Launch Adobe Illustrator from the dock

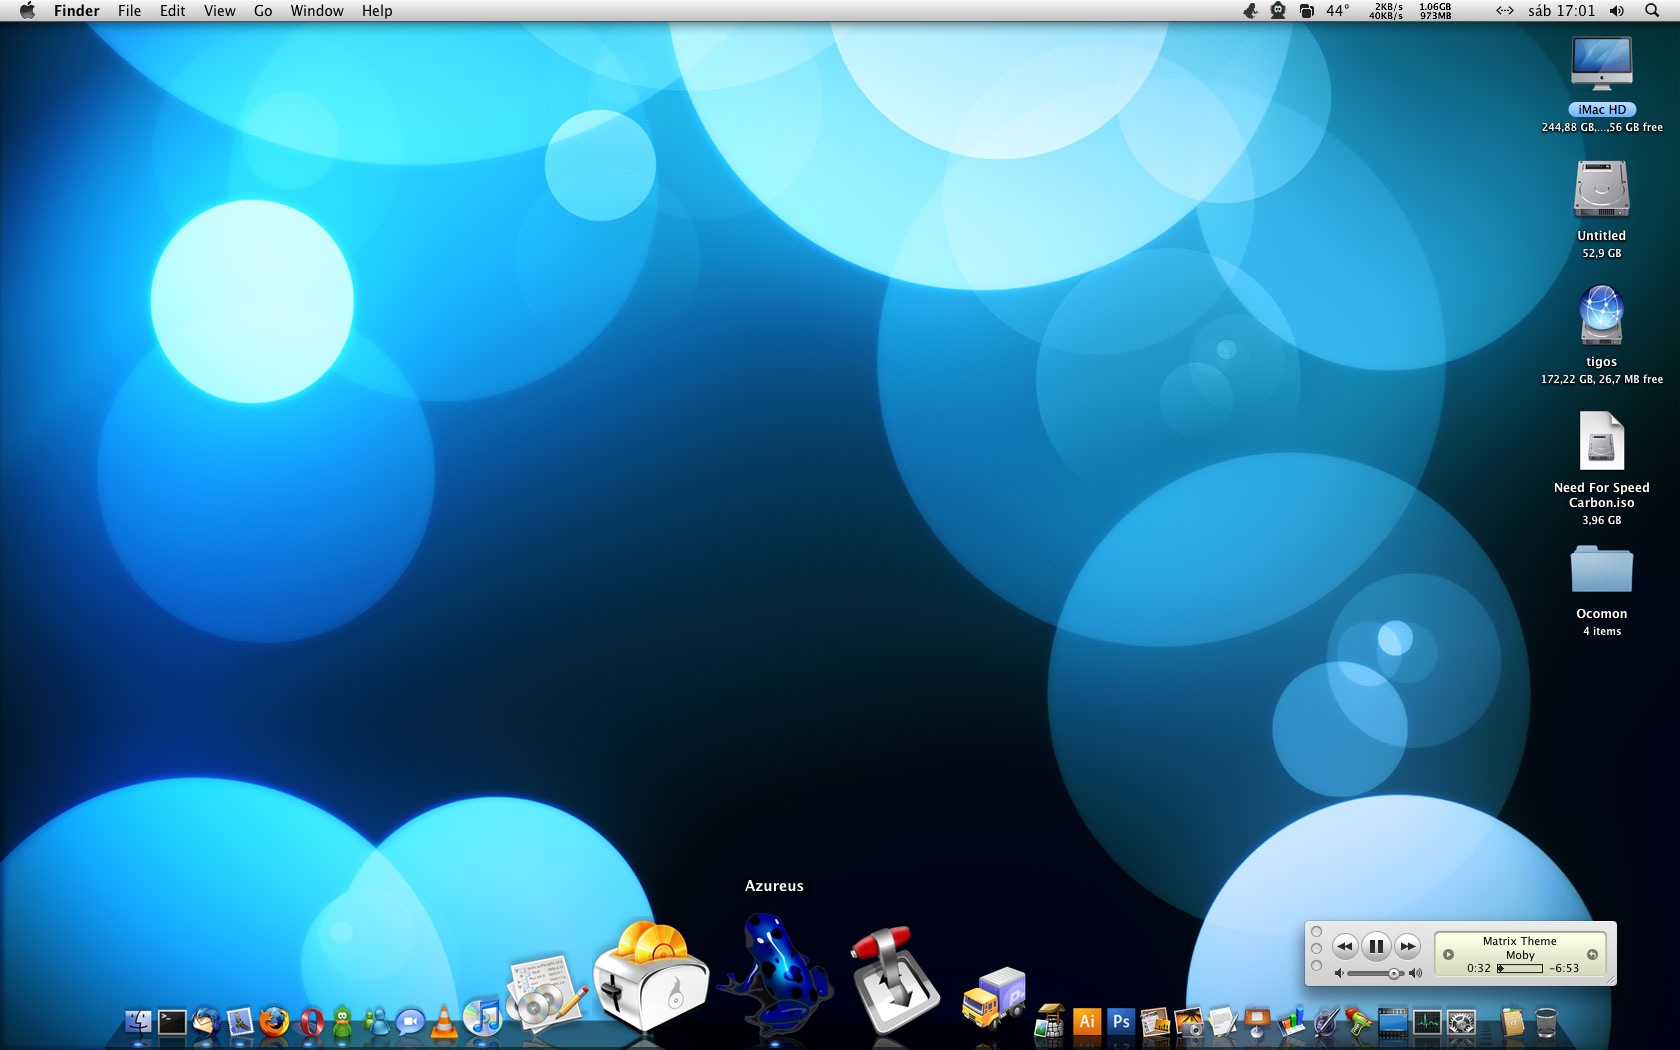tap(1087, 1022)
